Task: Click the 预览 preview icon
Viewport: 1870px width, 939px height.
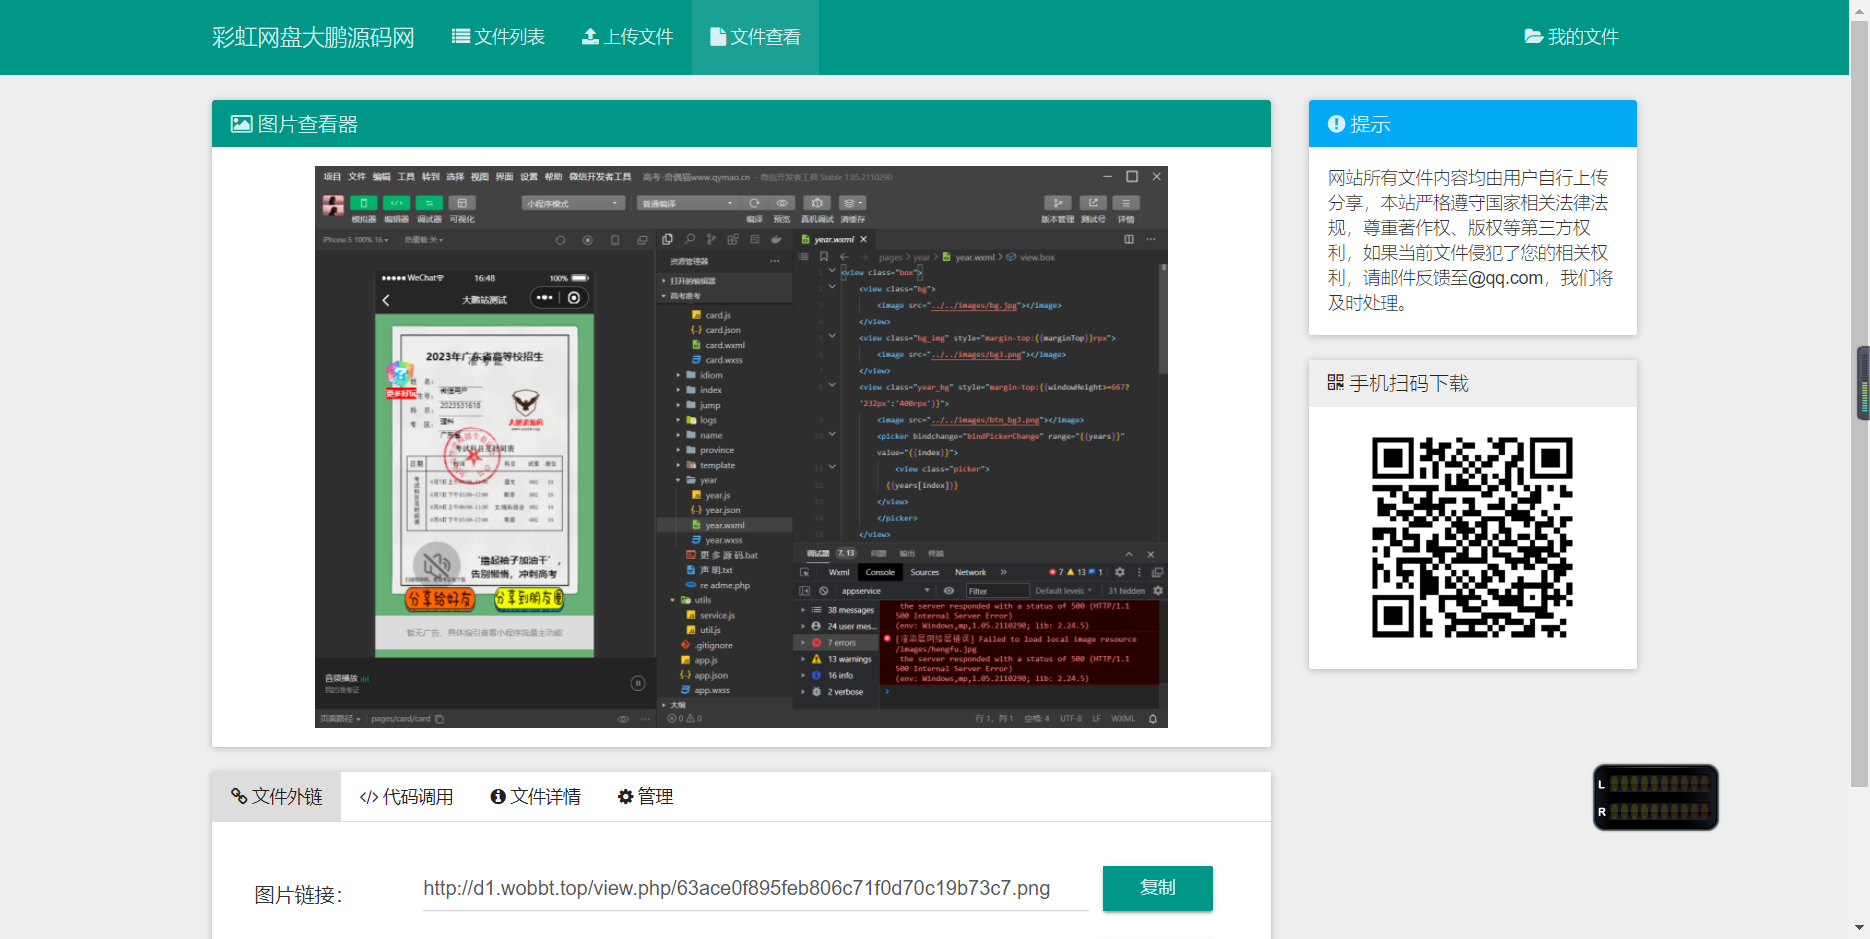Action: point(782,202)
